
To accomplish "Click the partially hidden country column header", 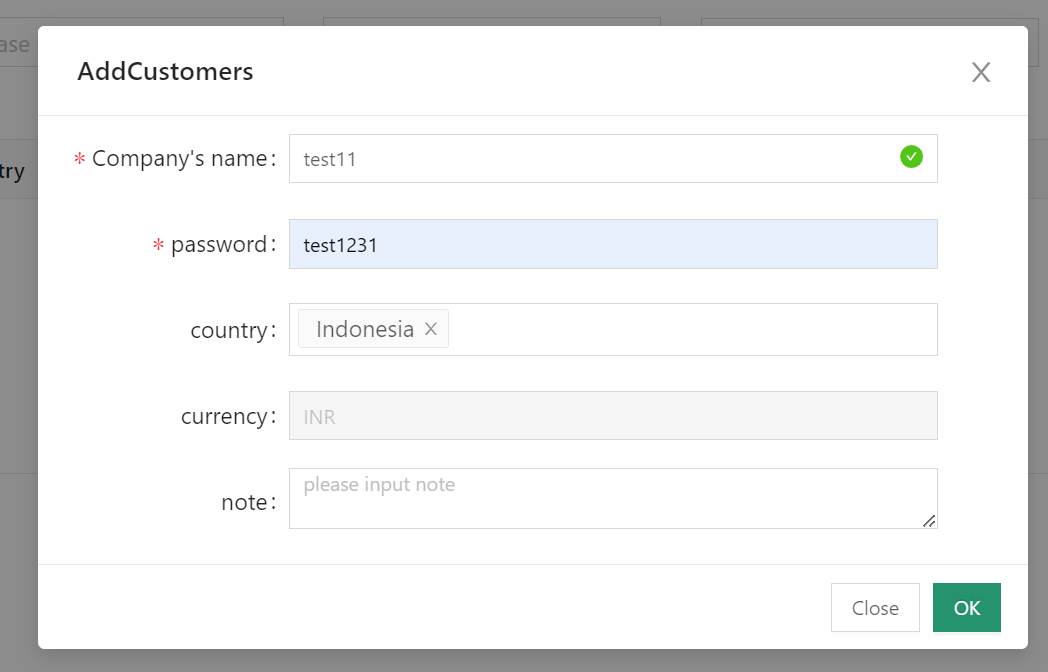I will tap(14, 171).
